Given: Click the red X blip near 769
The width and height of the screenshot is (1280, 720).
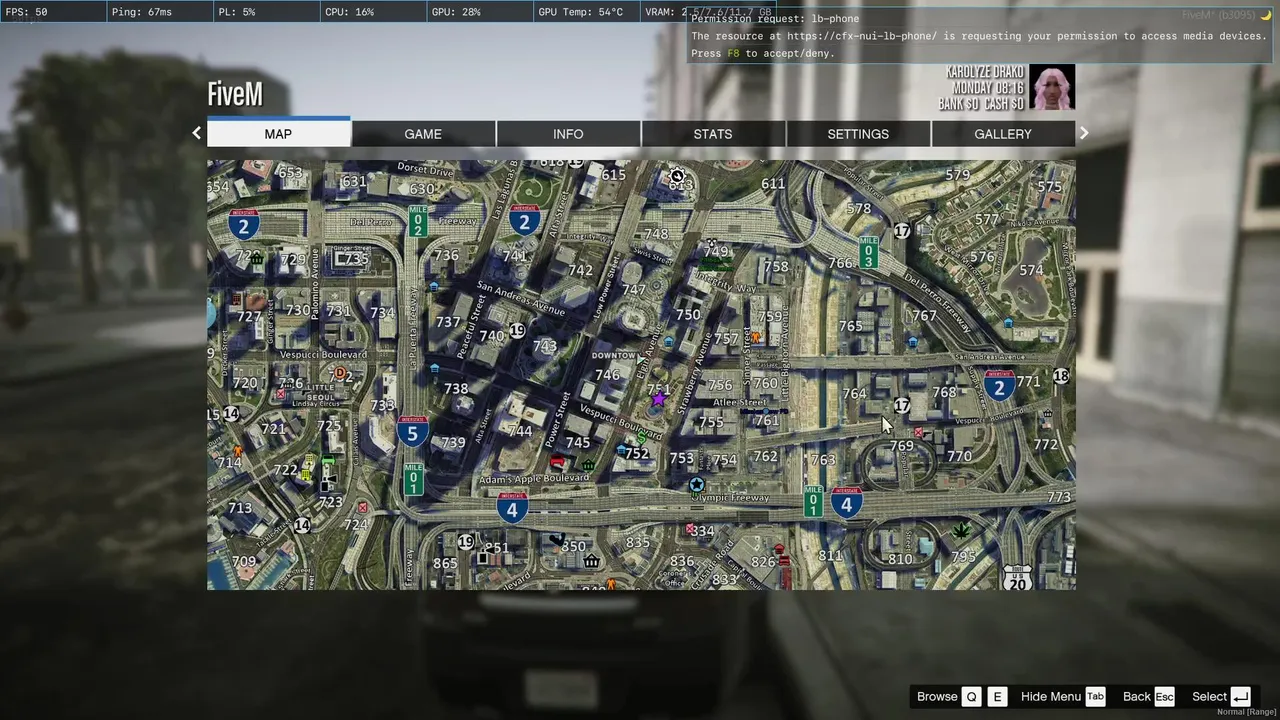Looking at the screenshot, I should [919, 433].
